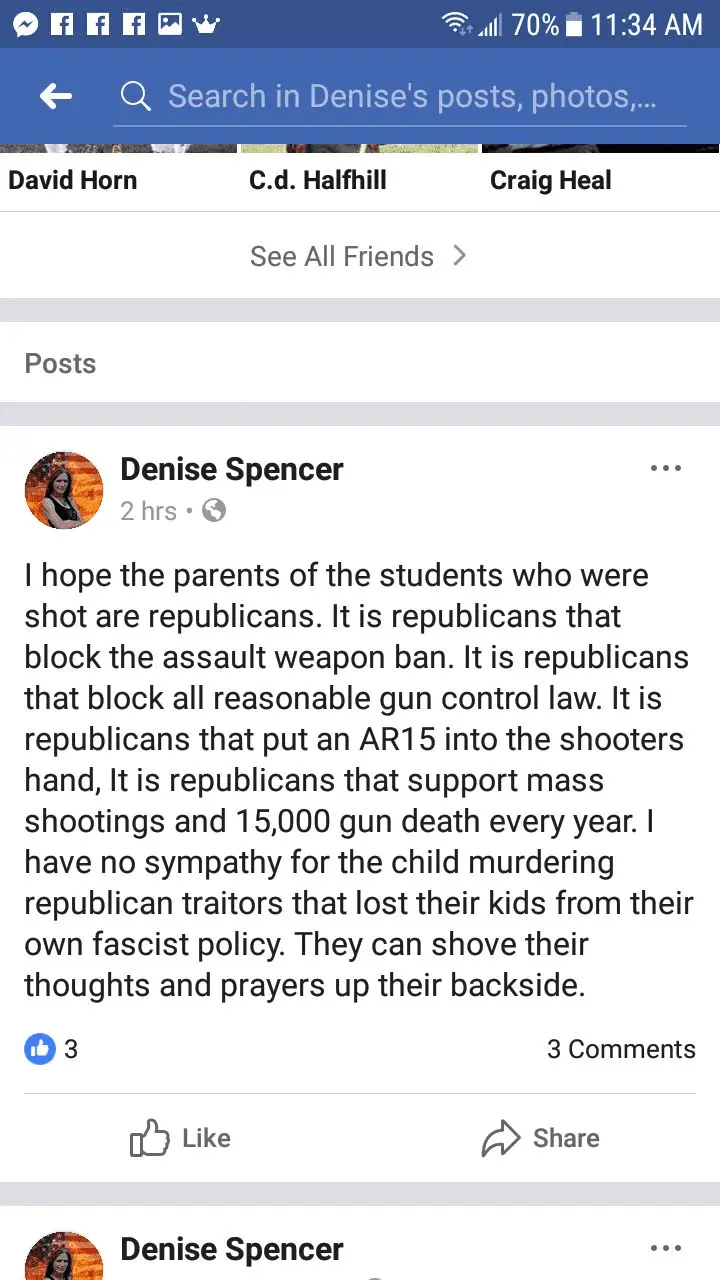The height and width of the screenshot is (1280, 720).
Task: Open second post's three-dot options menu
Action: coord(665,1248)
